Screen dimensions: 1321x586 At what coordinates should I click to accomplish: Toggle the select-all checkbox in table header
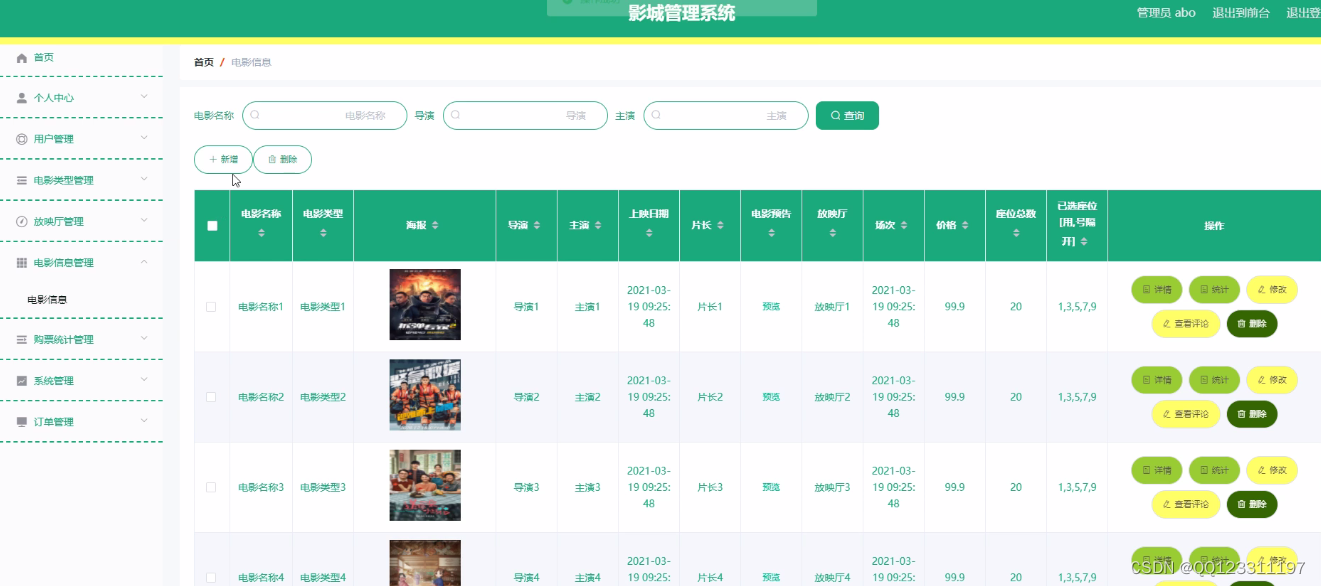[212, 226]
